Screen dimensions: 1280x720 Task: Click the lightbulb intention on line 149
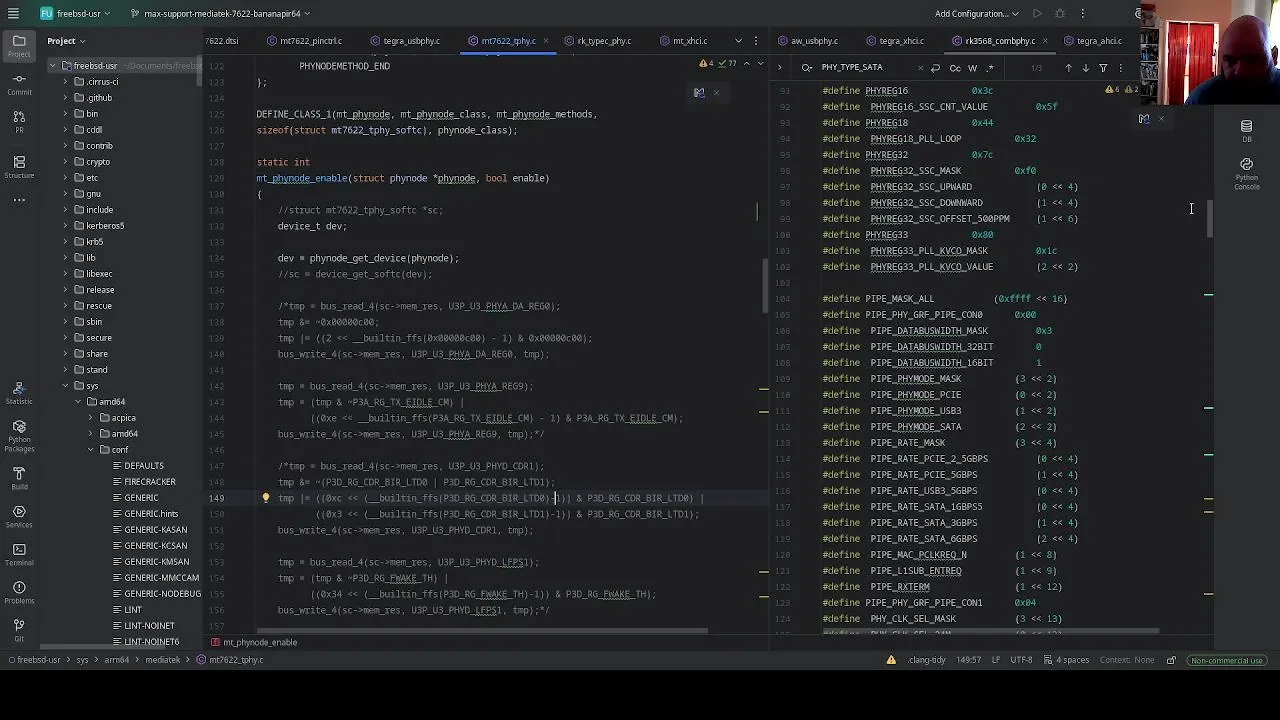266,498
